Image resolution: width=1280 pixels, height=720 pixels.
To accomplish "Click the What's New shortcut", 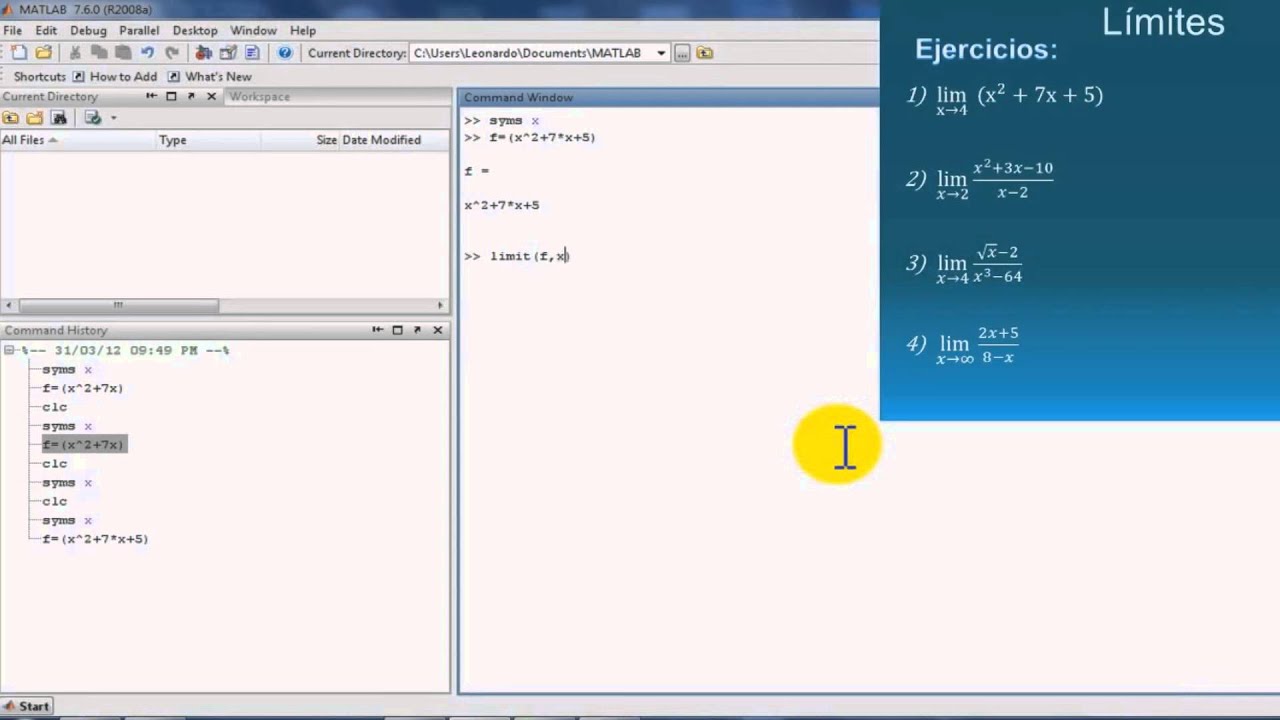I will click(x=209, y=77).
